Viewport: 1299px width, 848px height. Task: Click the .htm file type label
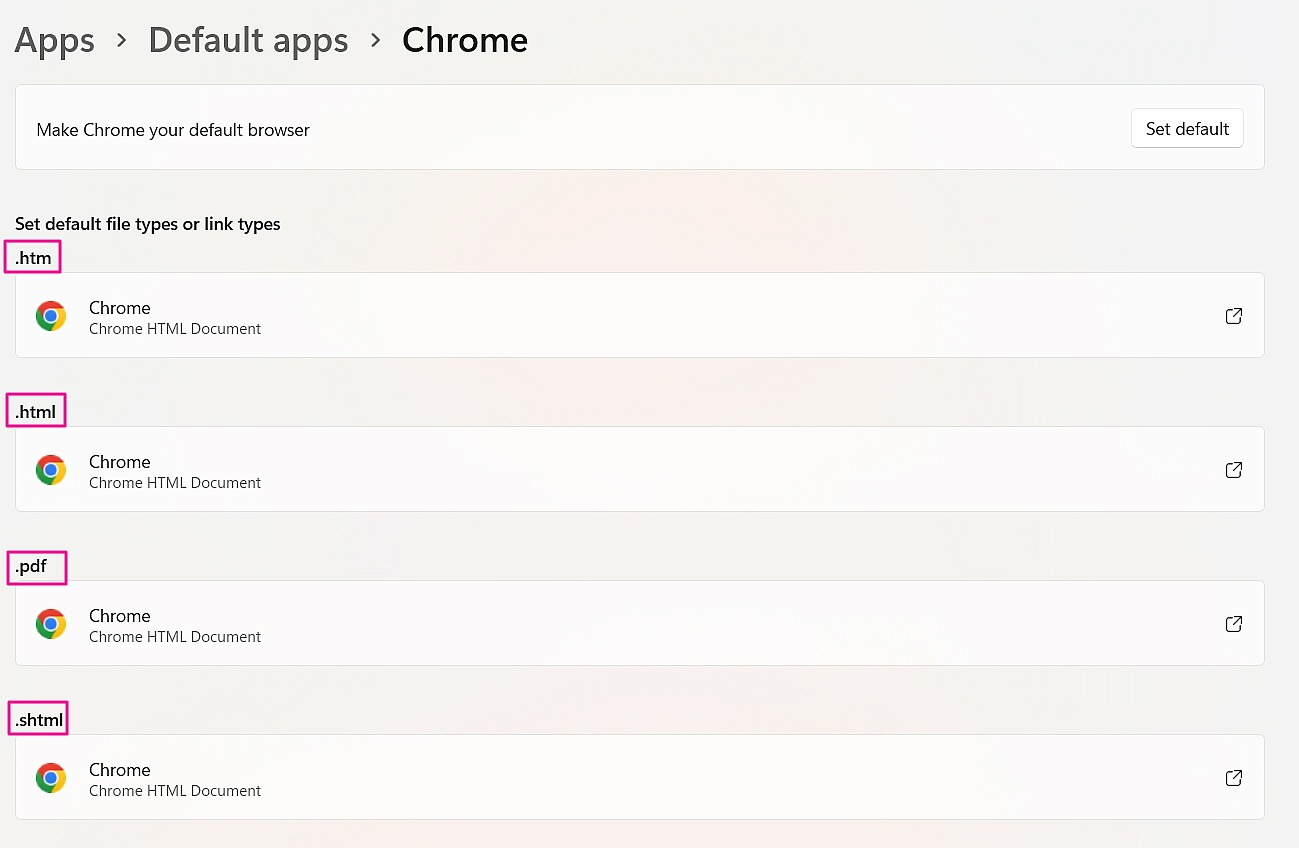[33, 258]
